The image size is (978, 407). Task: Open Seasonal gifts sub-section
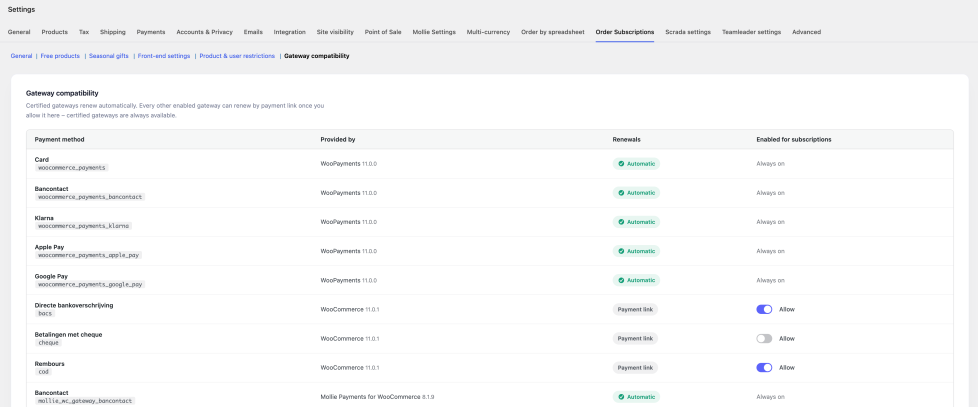pyautogui.click(x=109, y=56)
